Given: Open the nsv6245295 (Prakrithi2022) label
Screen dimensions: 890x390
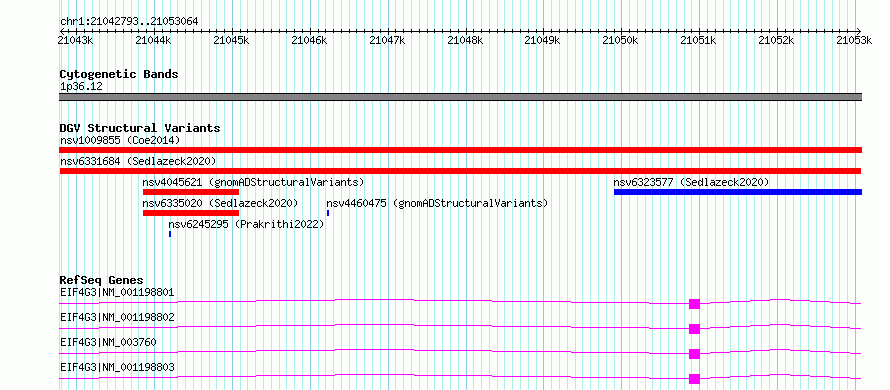Looking at the screenshot, I should coord(246,224).
